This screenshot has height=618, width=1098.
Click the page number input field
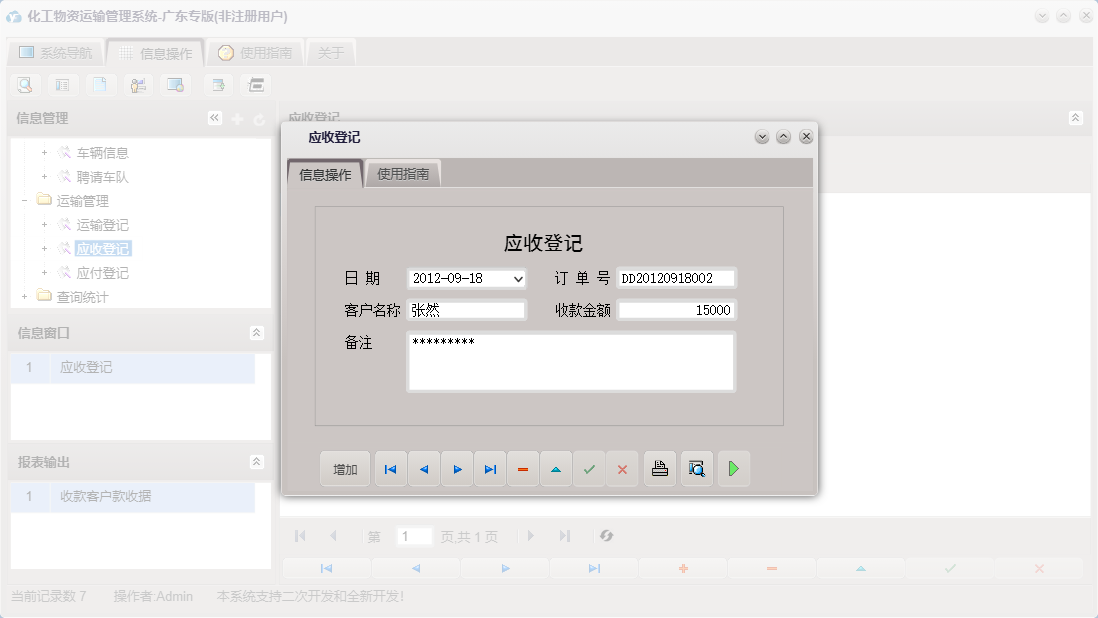point(414,536)
